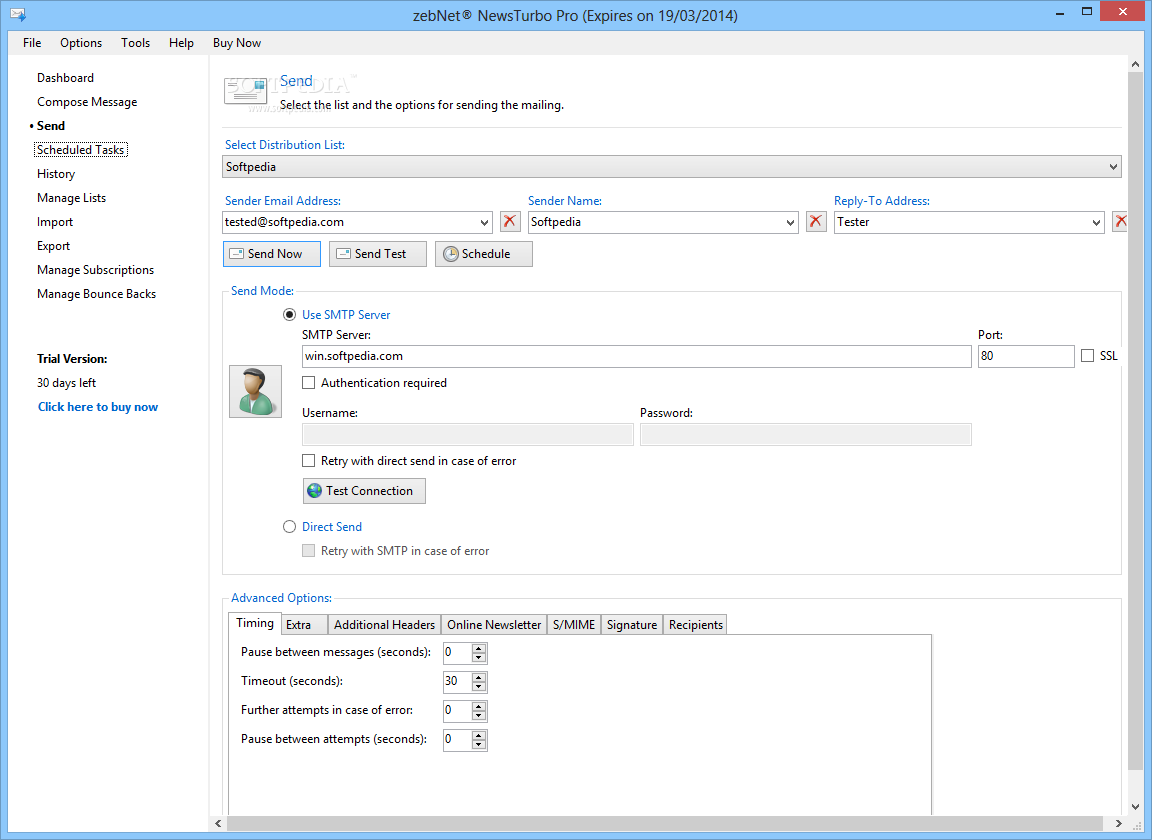1152x840 pixels.
Task: Click the Timeout seconds value field
Action: coord(457,681)
